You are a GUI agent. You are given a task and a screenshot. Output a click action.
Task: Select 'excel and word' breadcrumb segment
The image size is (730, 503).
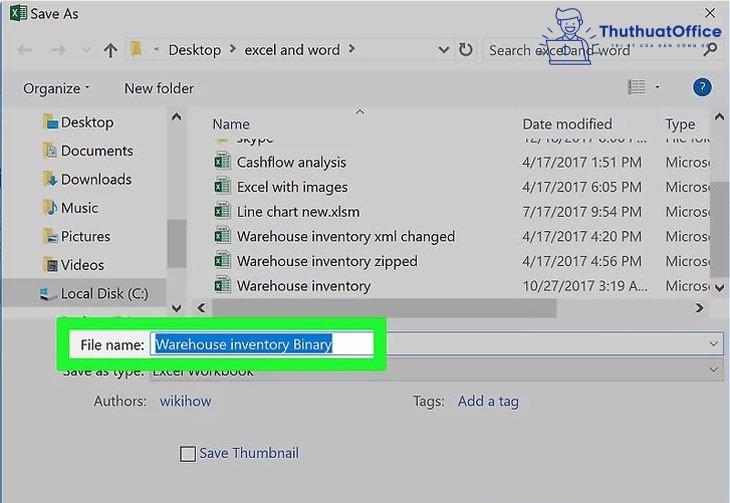click(x=292, y=49)
